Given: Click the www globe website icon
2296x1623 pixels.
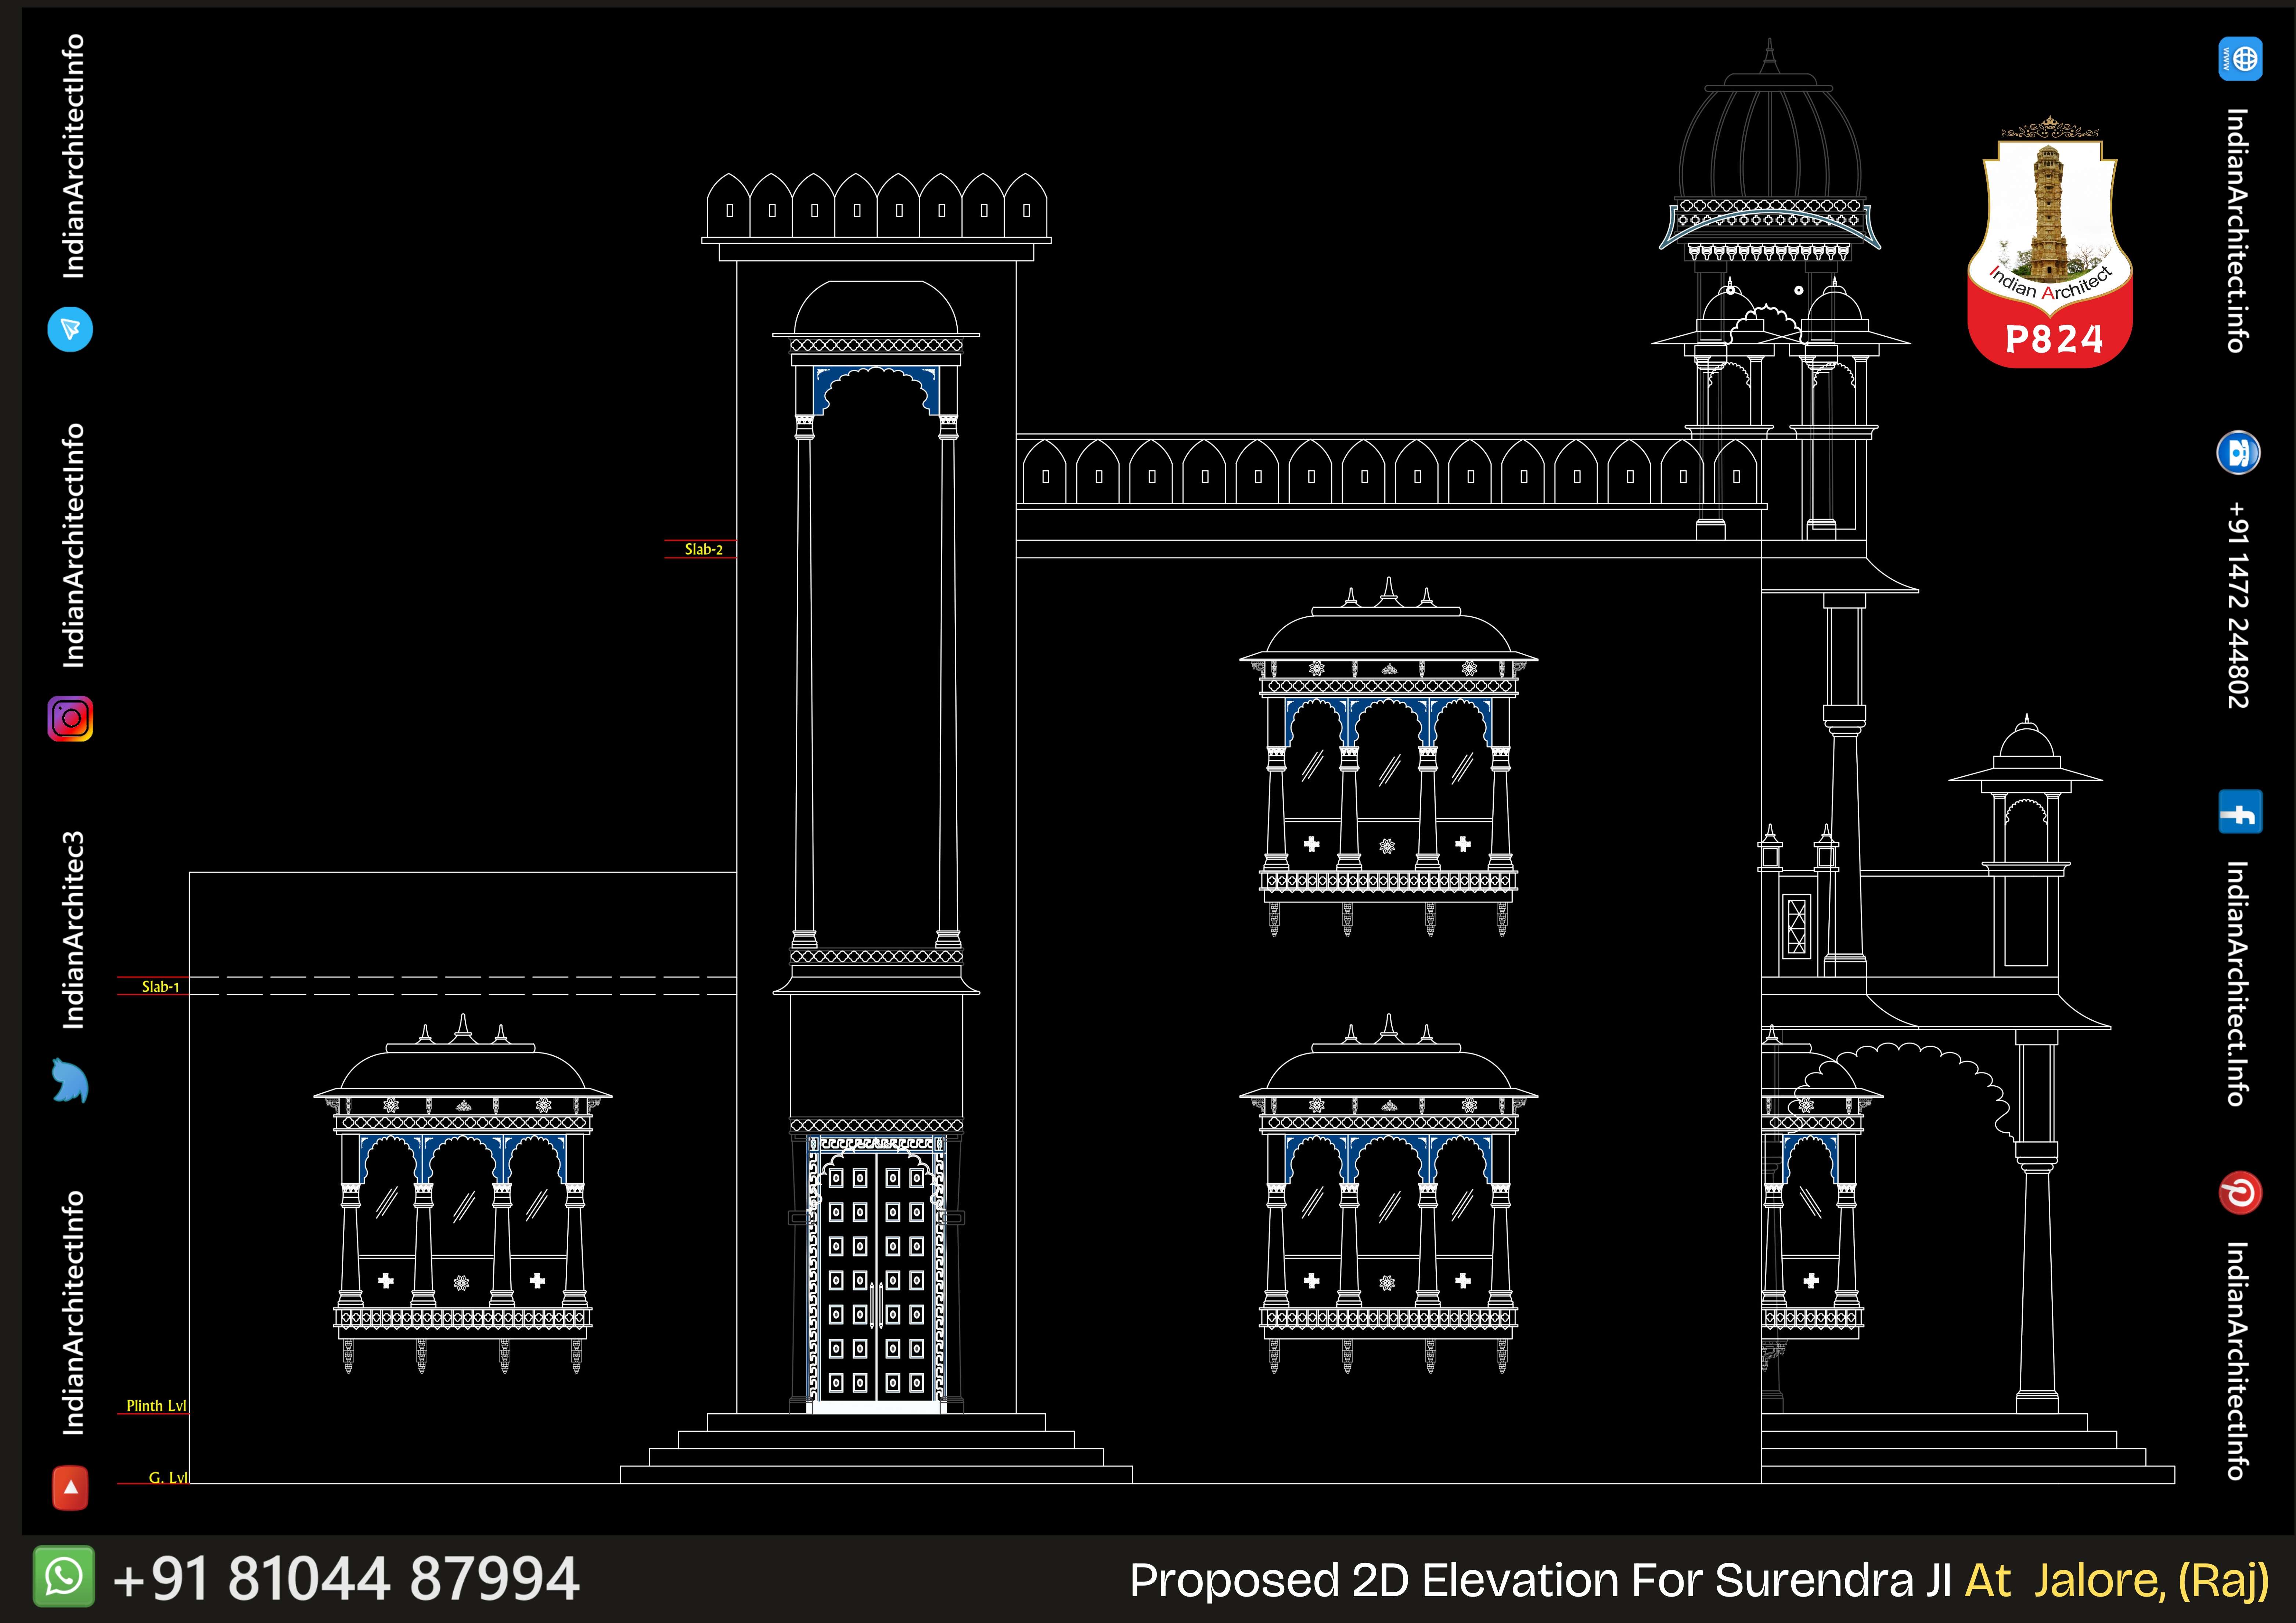Looking at the screenshot, I should point(2240,59).
